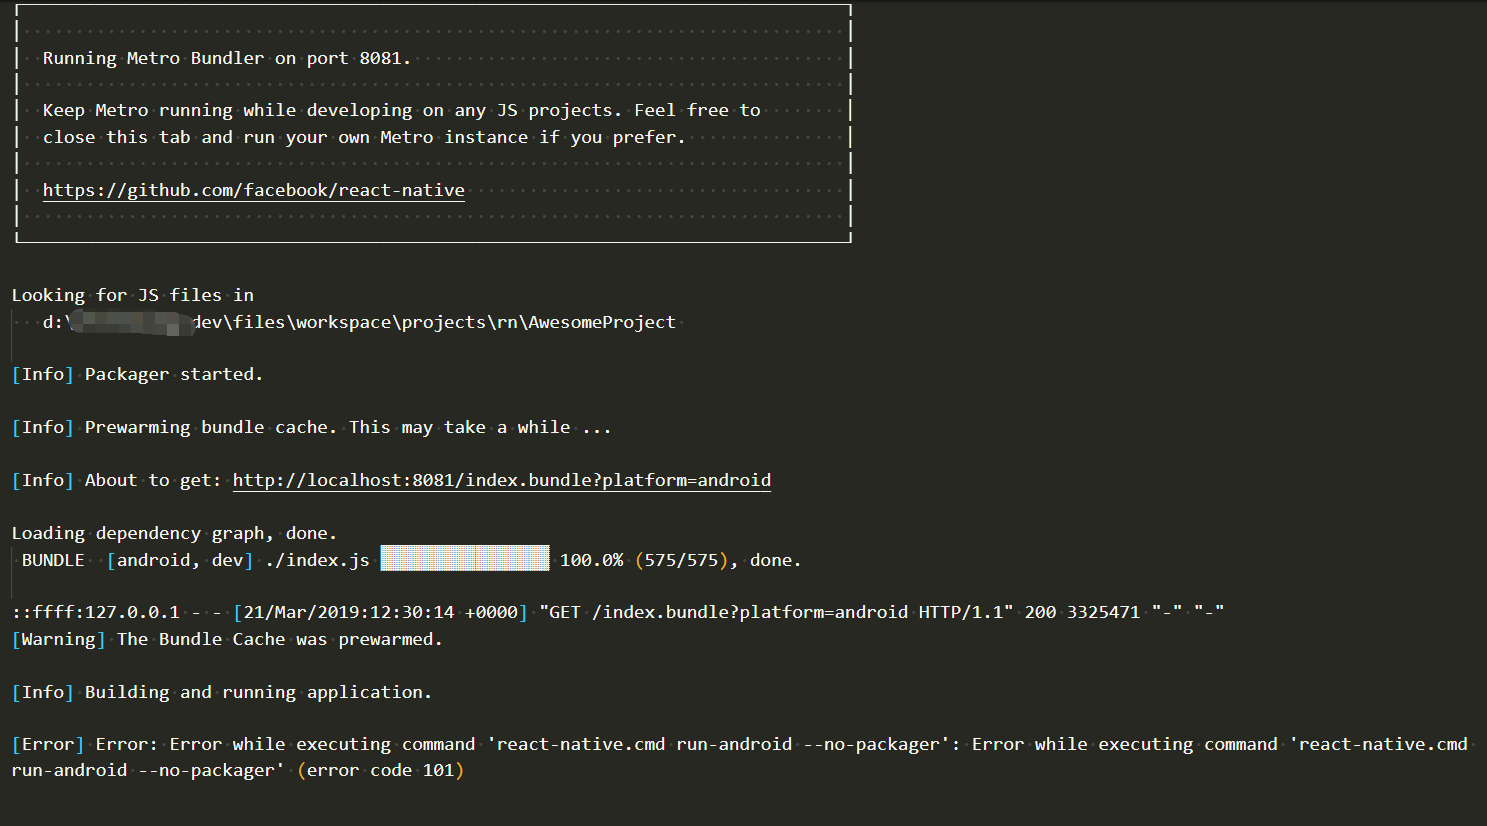The height and width of the screenshot is (826, 1487).
Task: Click the Loading dependency graph done text
Action: pos(174,532)
